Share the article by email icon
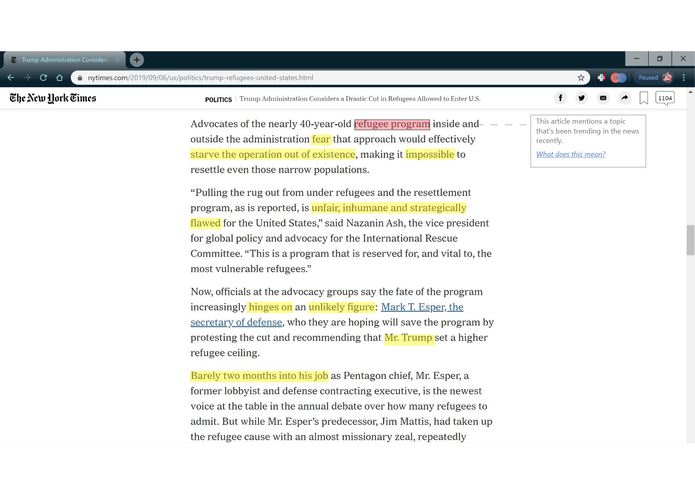This screenshot has width=695, height=494. [603, 98]
